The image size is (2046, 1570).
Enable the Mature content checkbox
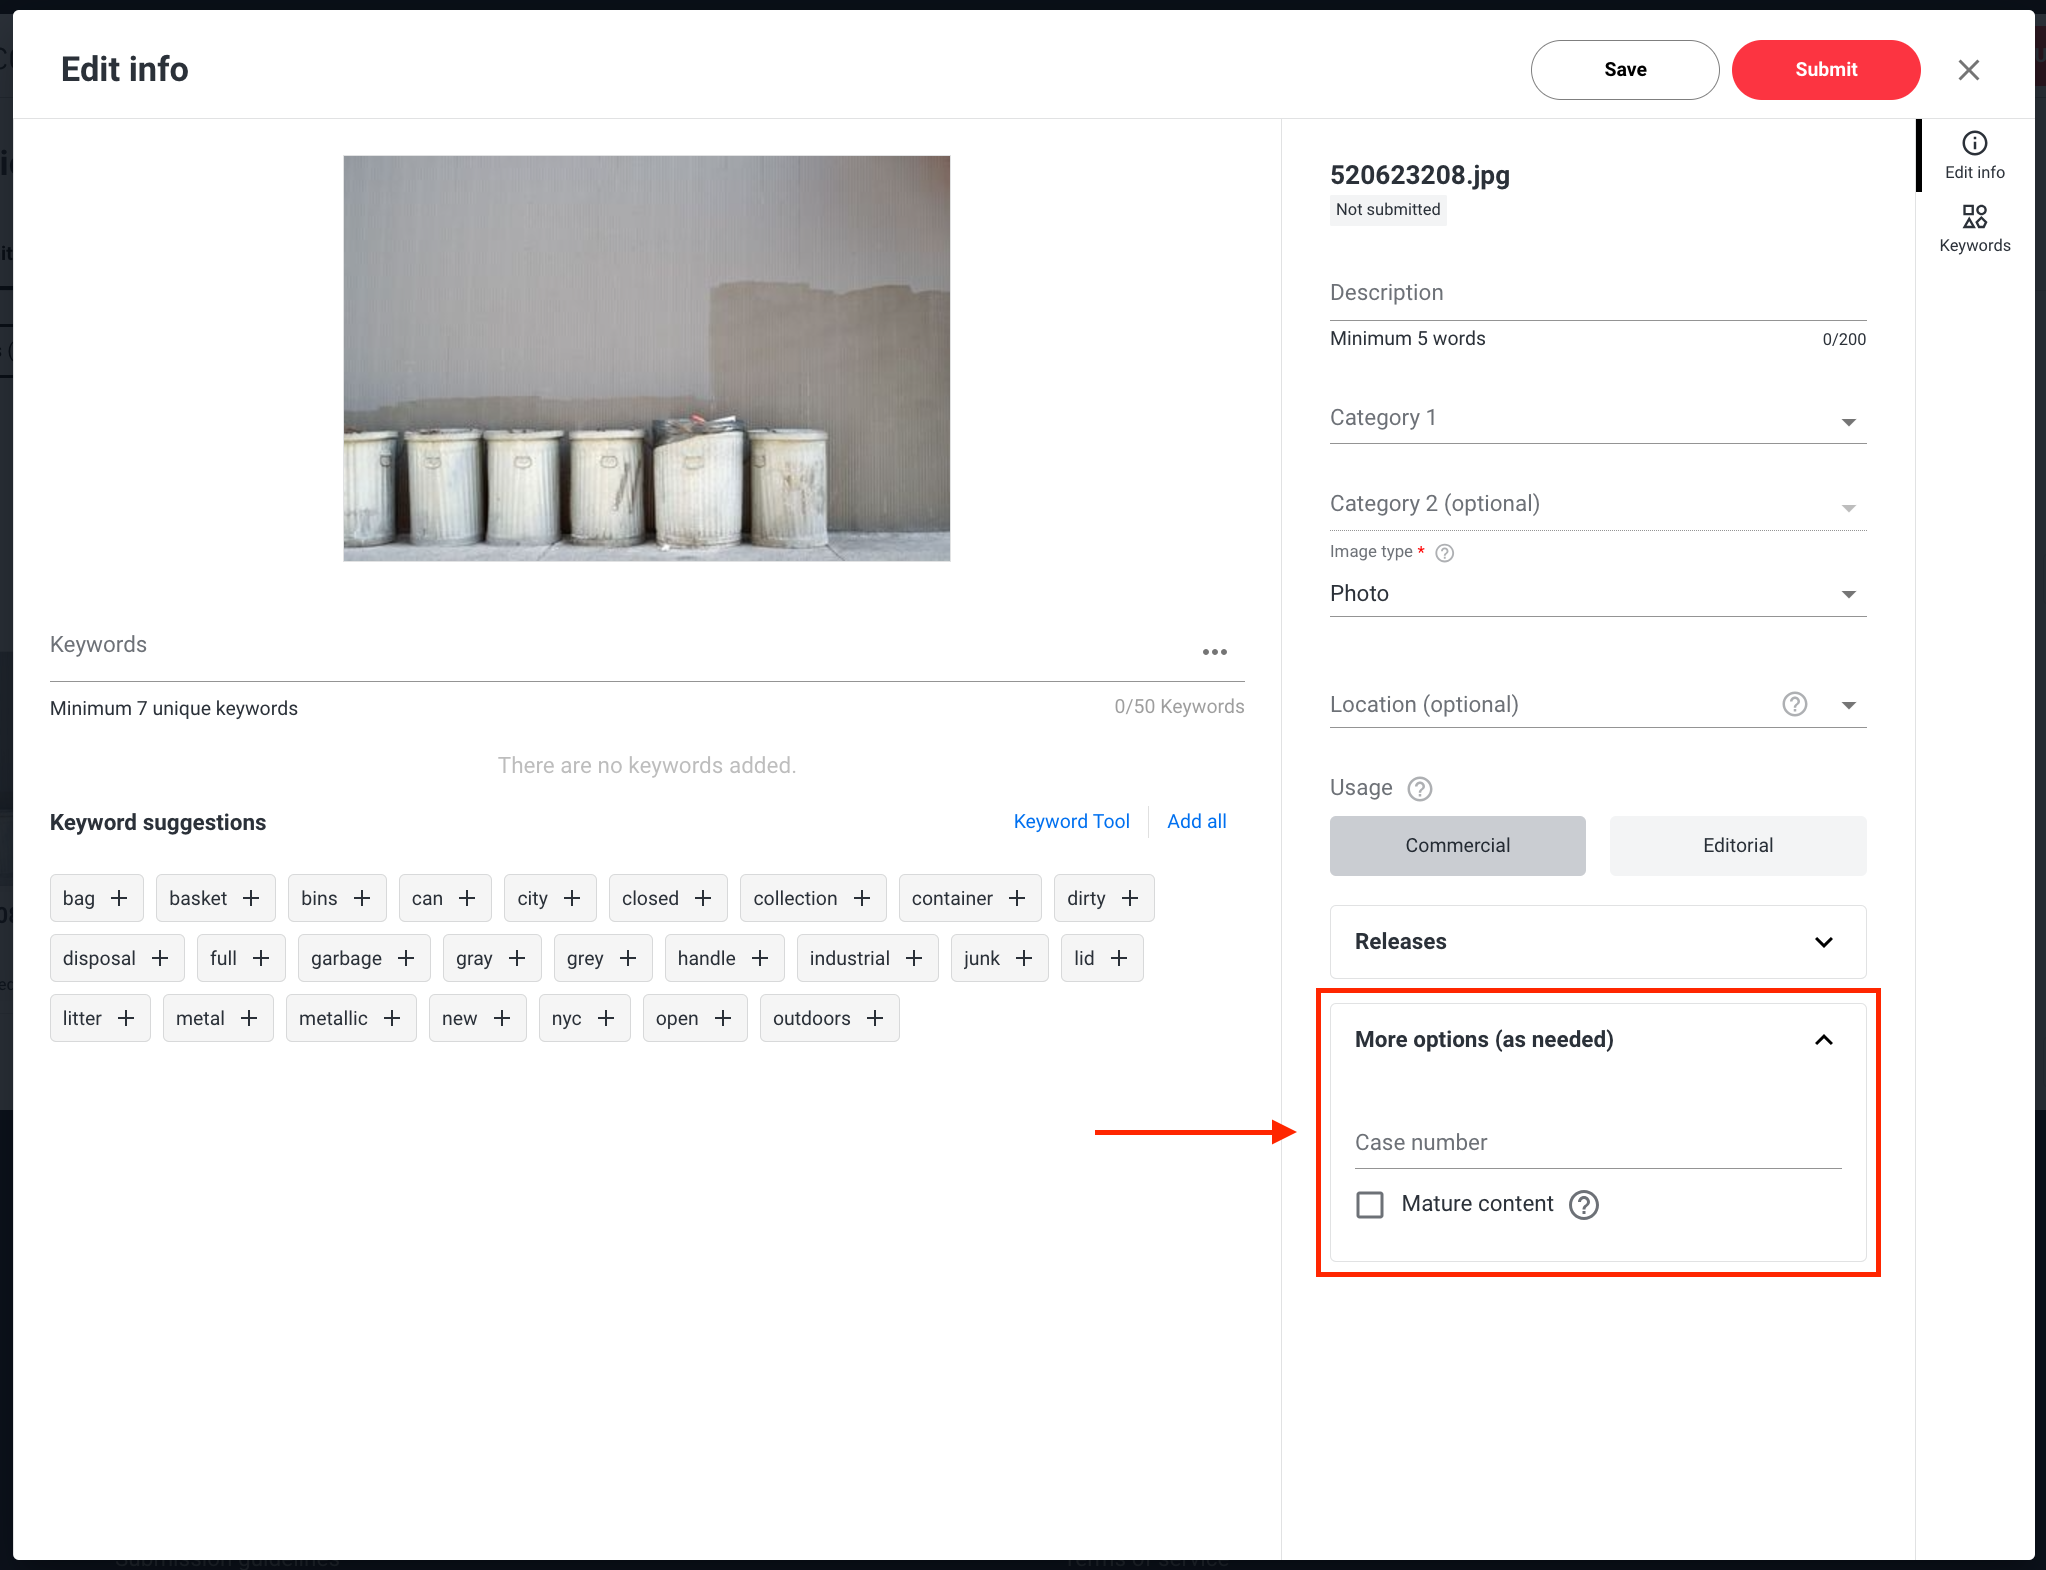click(1368, 1204)
